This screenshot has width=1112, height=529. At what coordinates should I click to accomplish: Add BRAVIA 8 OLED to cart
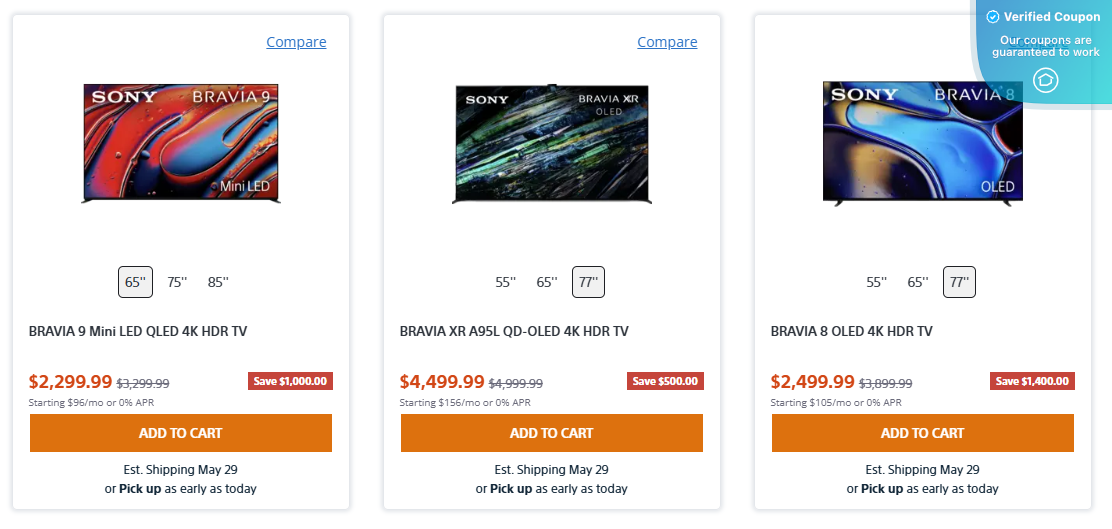pos(923,433)
